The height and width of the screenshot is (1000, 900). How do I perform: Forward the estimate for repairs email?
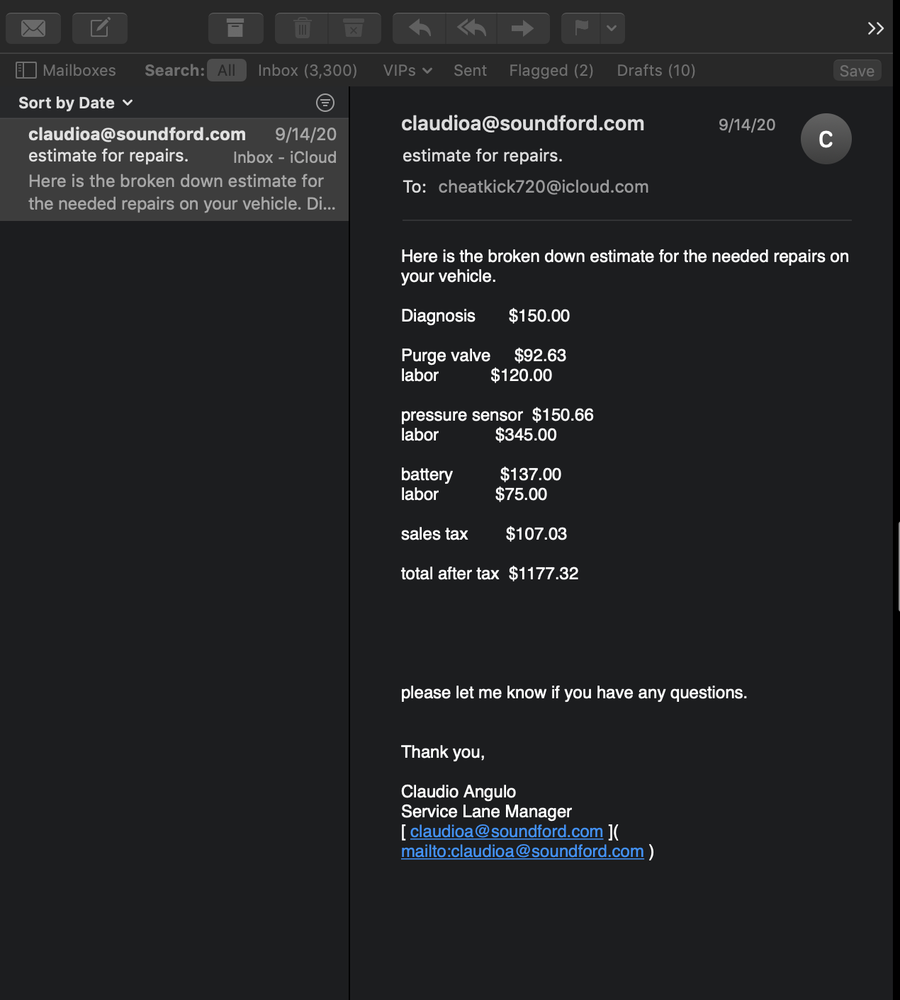click(x=522, y=28)
